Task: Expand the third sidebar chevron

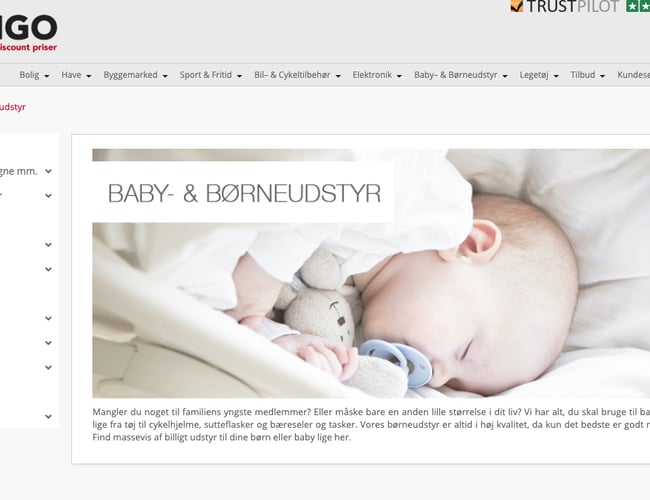Action: [49, 245]
